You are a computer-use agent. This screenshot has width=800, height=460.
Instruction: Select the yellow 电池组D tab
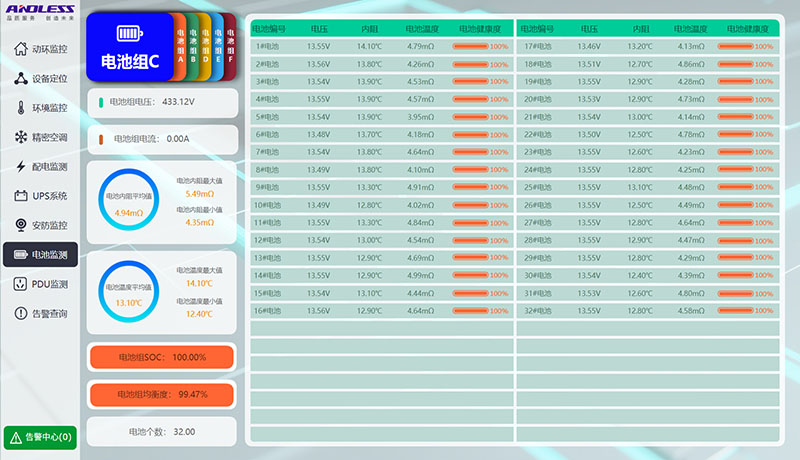click(x=205, y=45)
